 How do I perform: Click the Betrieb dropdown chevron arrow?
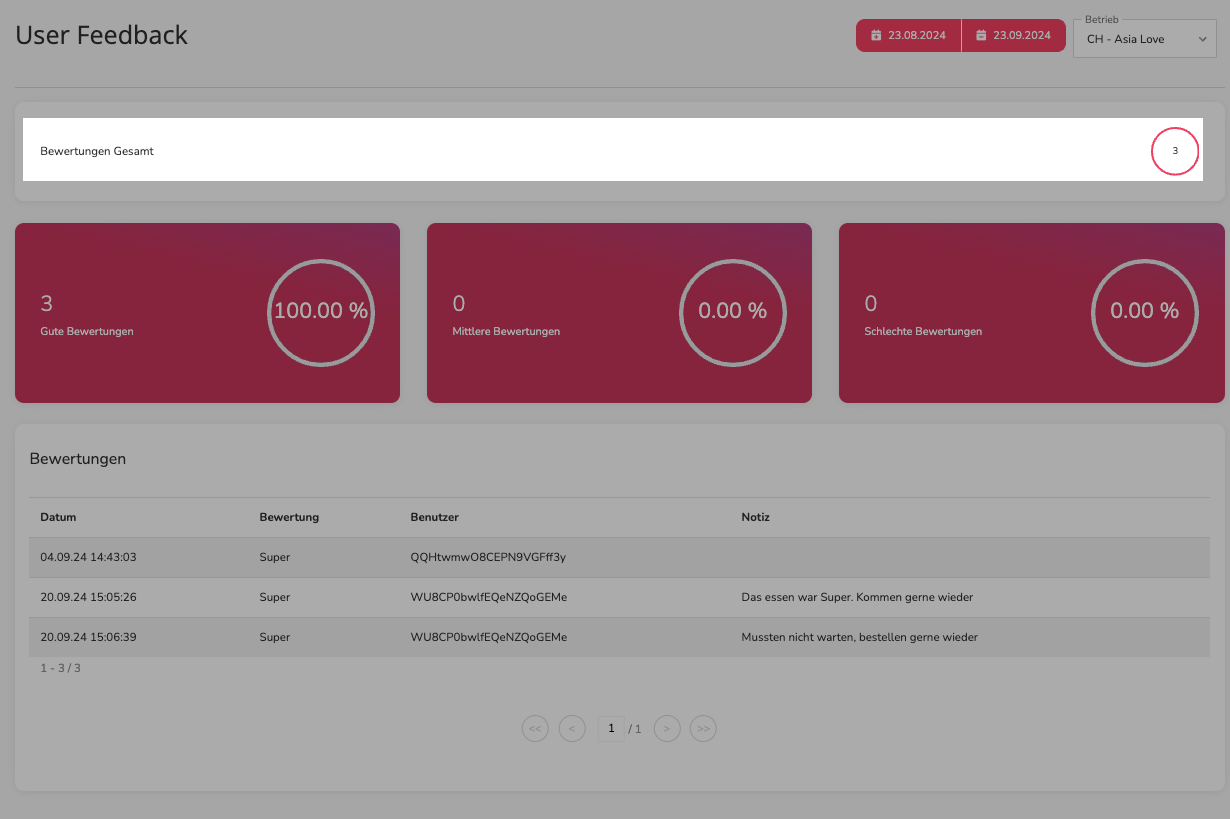point(1202,40)
